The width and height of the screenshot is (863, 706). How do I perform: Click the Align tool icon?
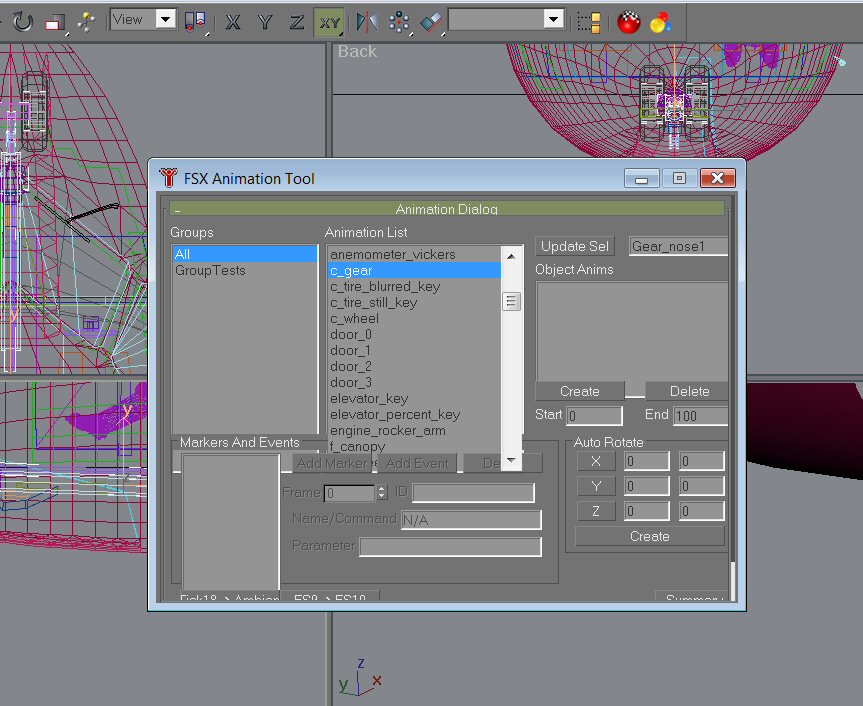pyautogui.click(x=430, y=21)
